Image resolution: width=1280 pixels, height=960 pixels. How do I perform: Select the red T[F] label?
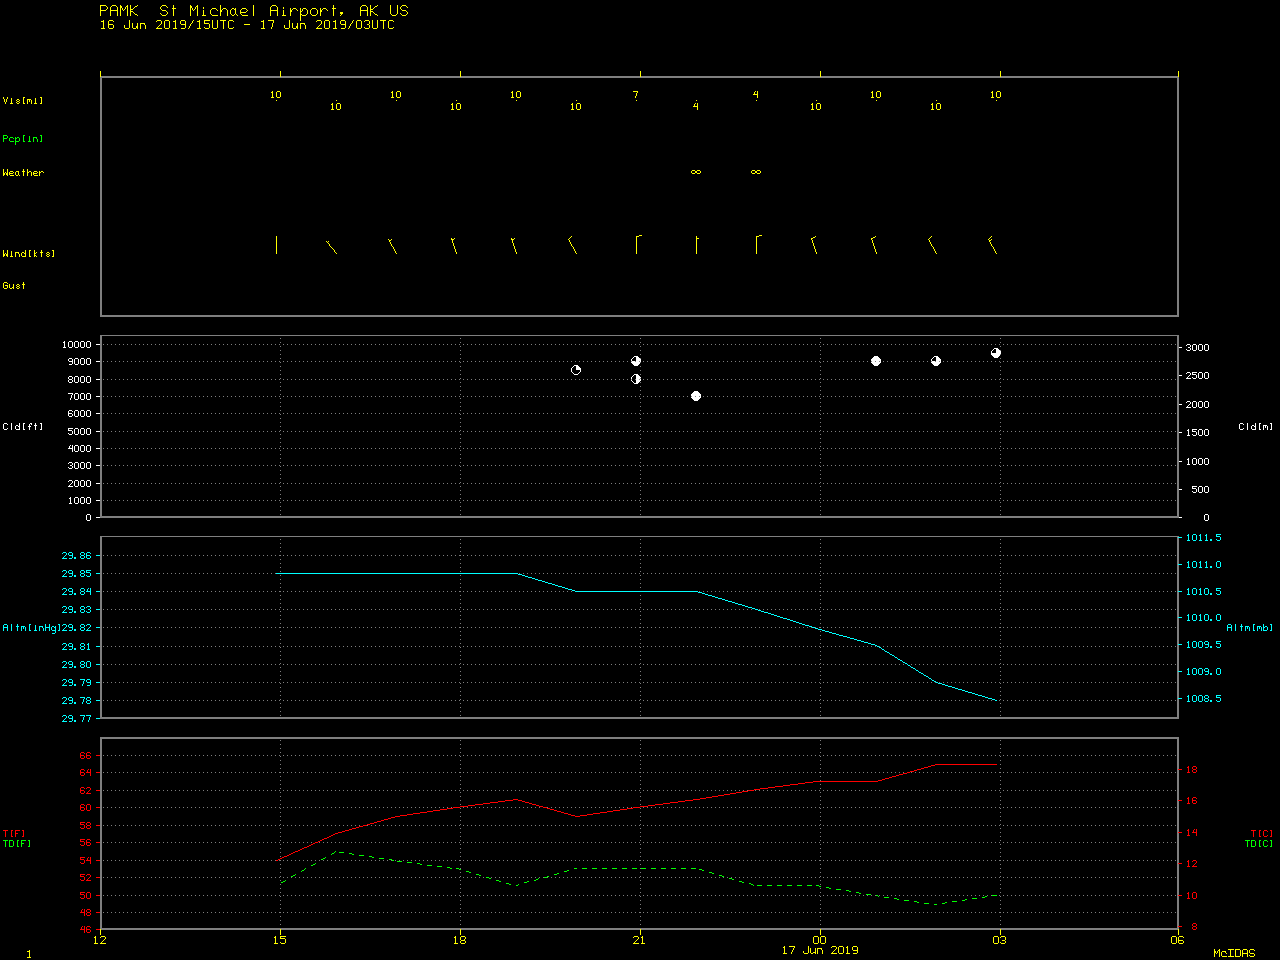click(14, 834)
